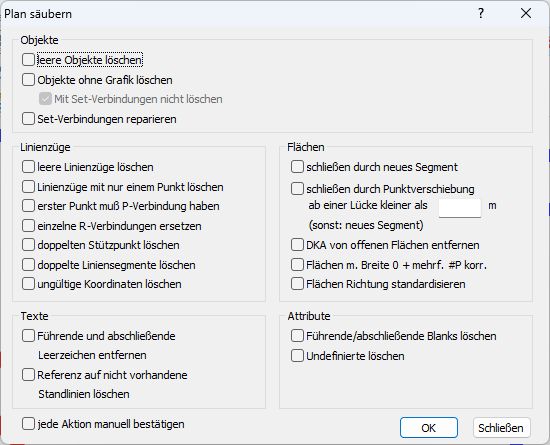Check 'Set-Verbindungen reparieren'
Image resolution: width=550 pixels, height=445 pixels.
coord(28,119)
